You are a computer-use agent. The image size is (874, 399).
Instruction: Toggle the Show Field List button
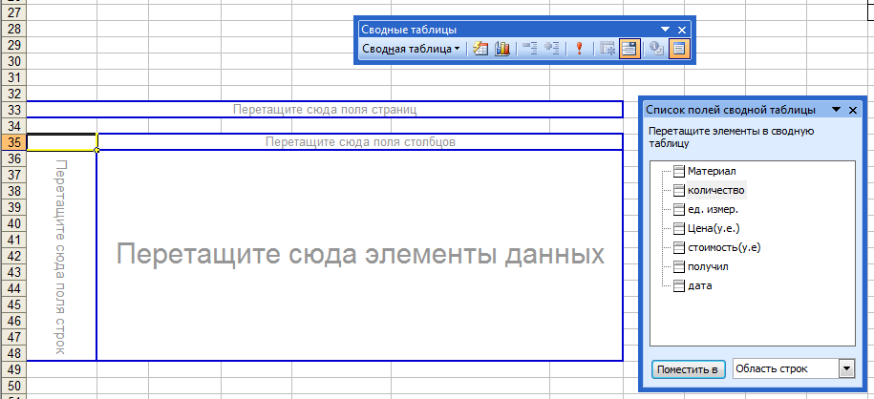[x=679, y=49]
